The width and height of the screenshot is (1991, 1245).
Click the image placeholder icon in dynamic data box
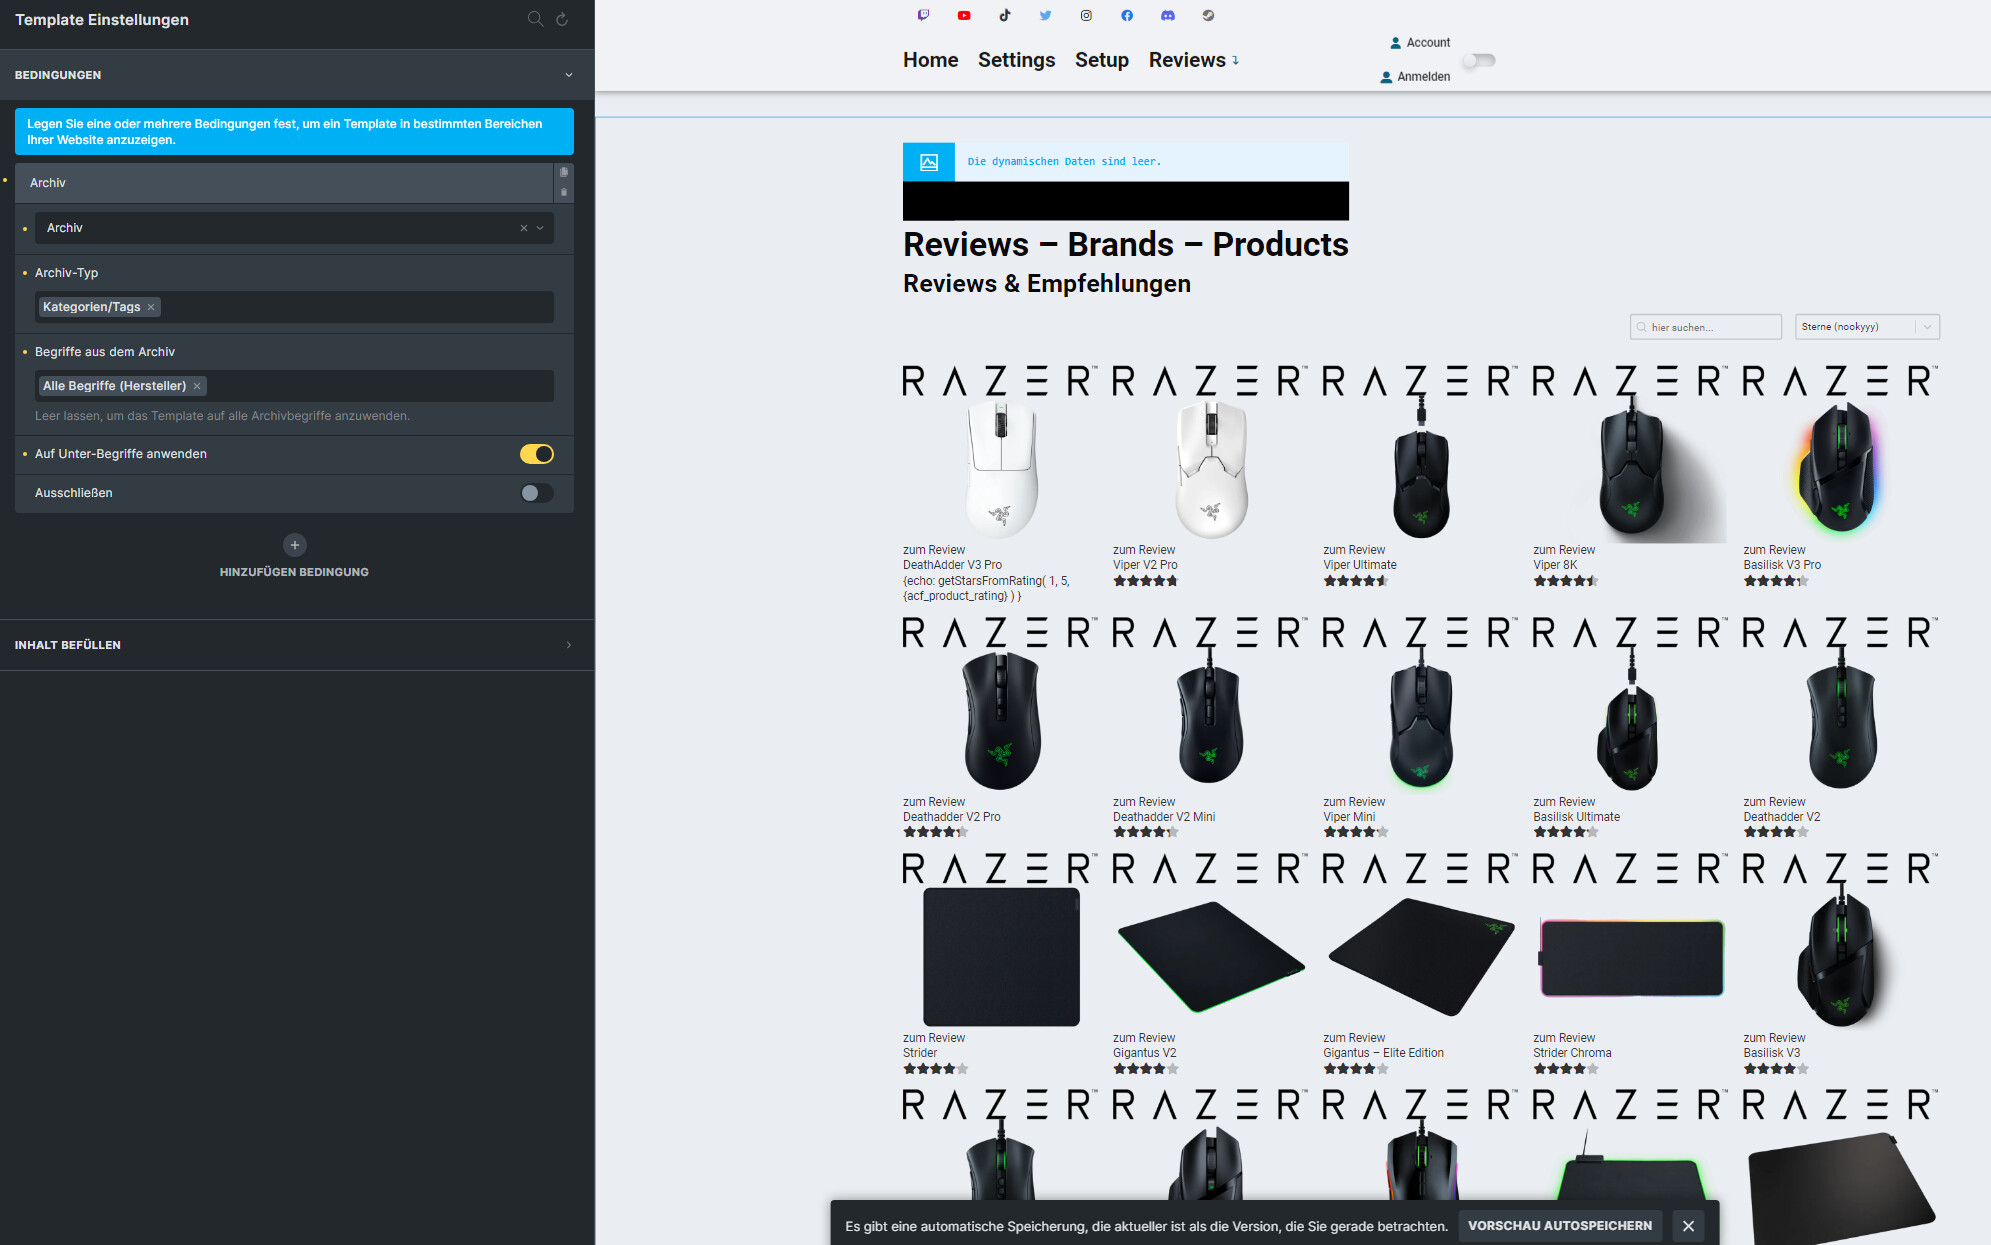pyautogui.click(x=929, y=162)
